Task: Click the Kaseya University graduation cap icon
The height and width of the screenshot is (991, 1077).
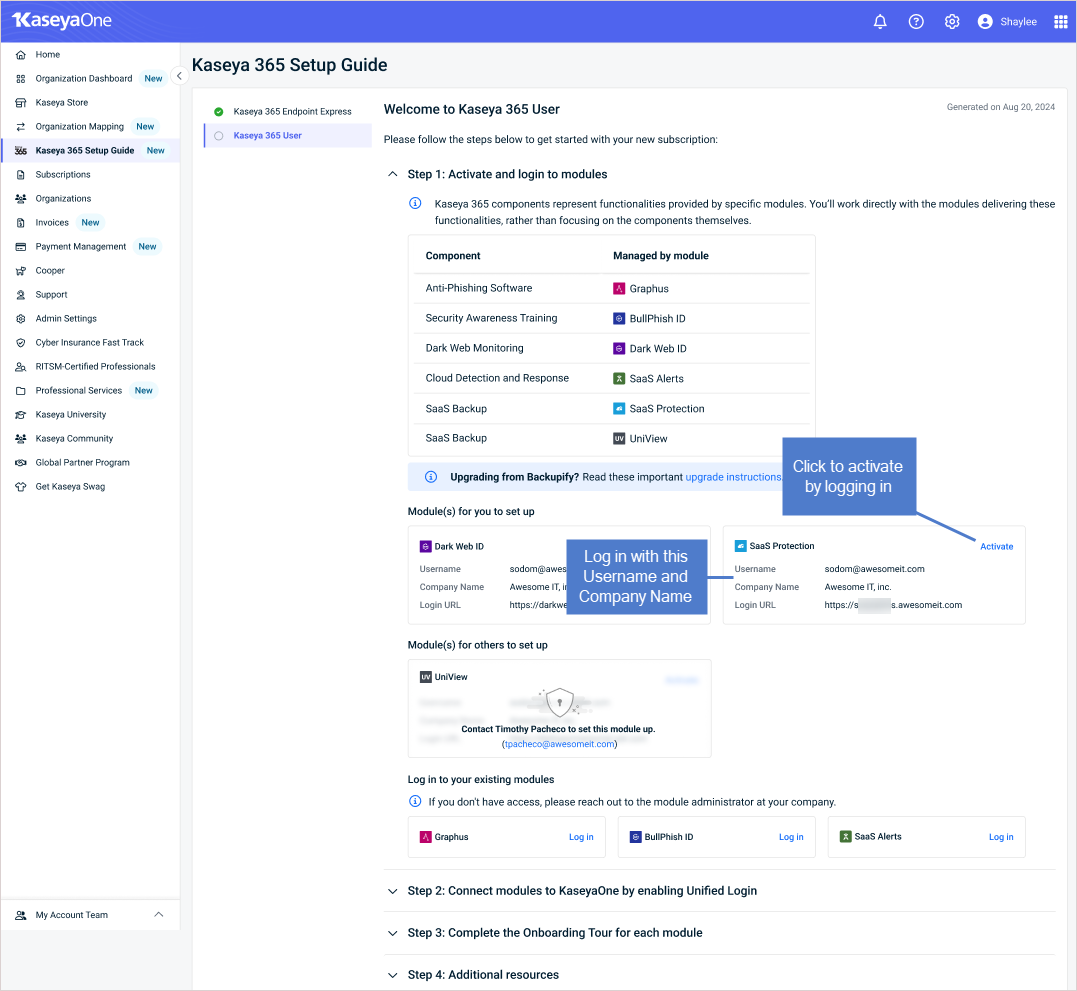Action: click(21, 415)
